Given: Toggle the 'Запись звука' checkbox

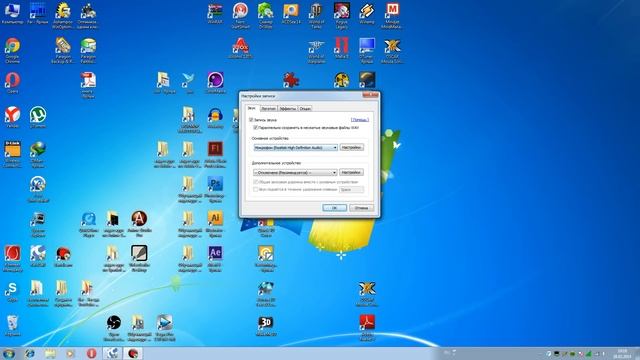Looking at the screenshot, I should point(251,120).
